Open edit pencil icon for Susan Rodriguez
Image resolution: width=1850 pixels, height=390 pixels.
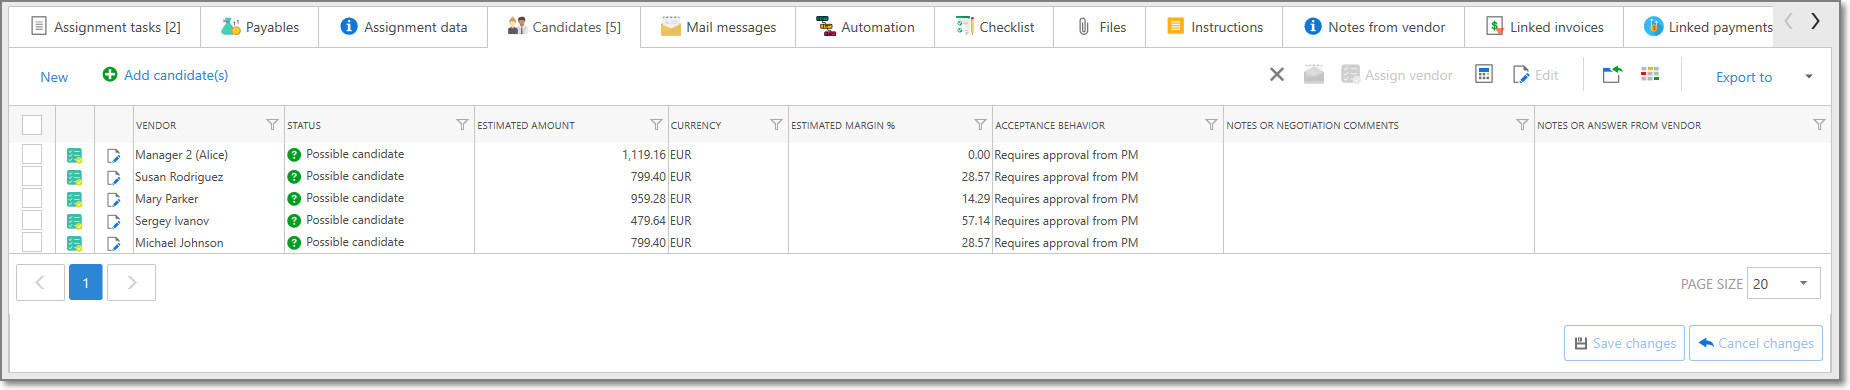coord(114,178)
